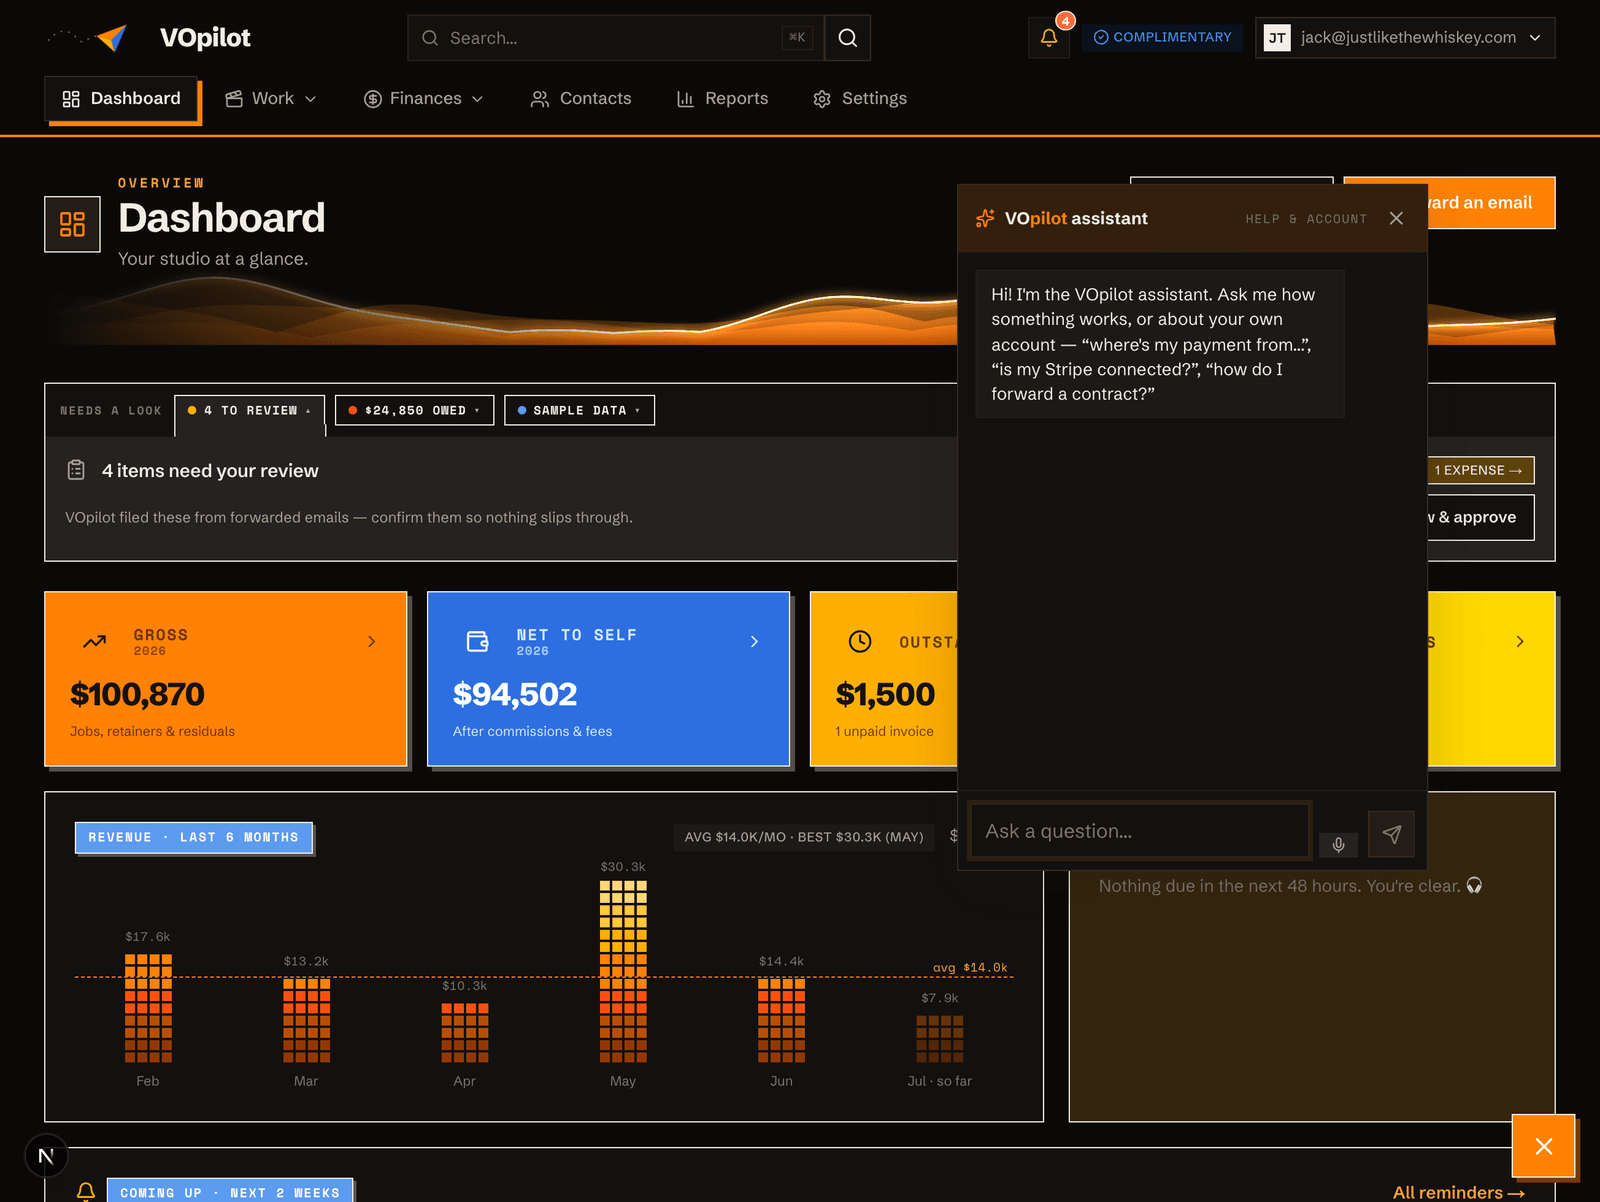1600x1202 pixels.
Task: Click the review & approve button
Action: tap(1480, 518)
